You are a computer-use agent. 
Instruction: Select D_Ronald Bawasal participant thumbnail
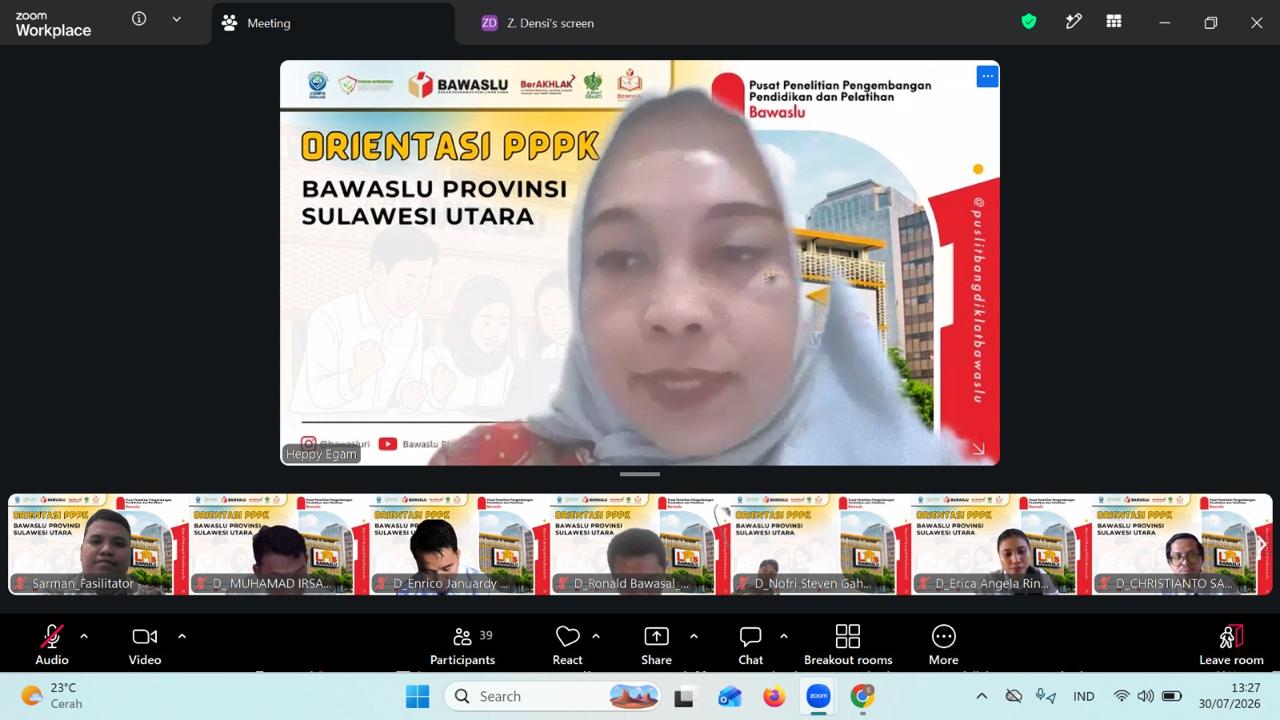click(640, 544)
